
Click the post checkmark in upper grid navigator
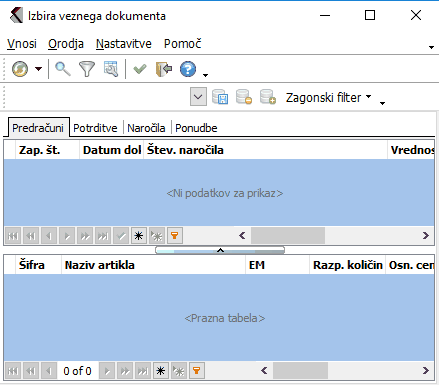pyautogui.click(x=121, y=236)
